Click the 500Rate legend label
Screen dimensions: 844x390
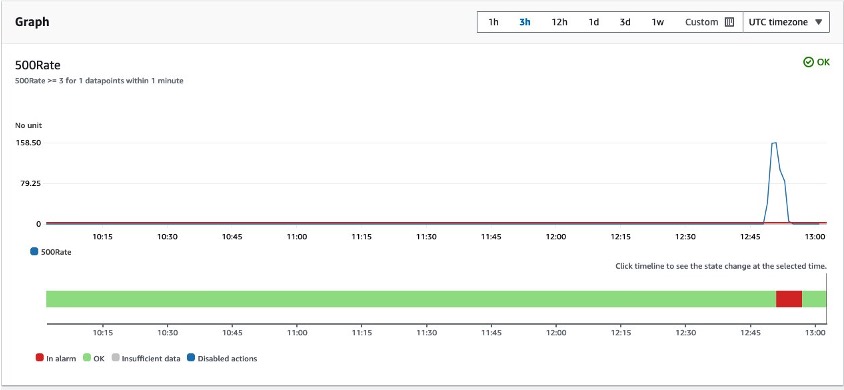pyautogui.click(x=56, y=252)
